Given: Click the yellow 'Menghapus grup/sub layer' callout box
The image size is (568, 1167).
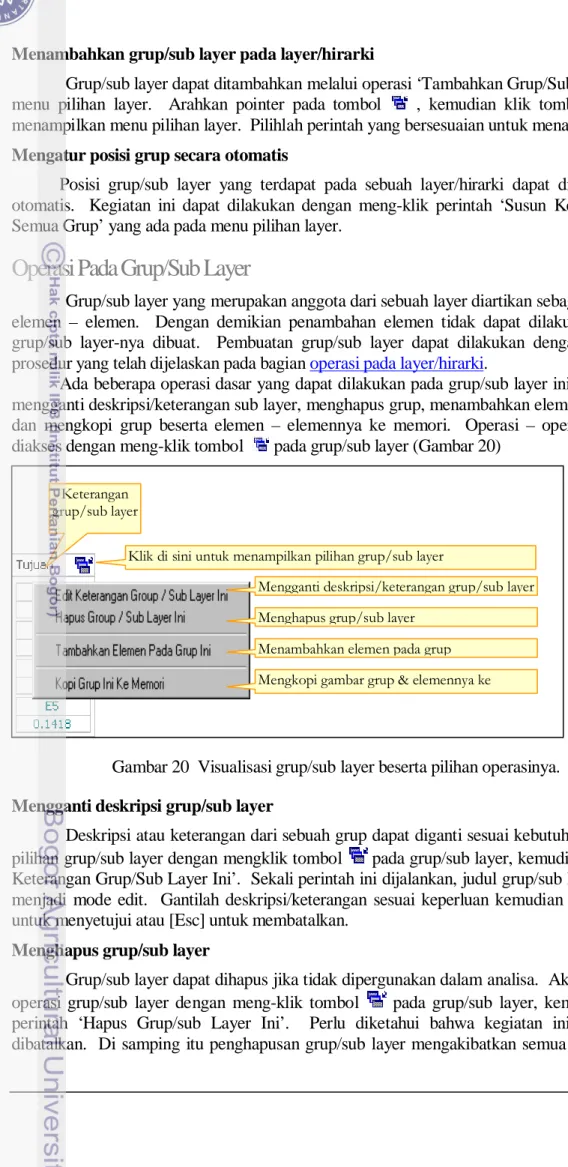Looking at the screenshot, I should (396, 618).
